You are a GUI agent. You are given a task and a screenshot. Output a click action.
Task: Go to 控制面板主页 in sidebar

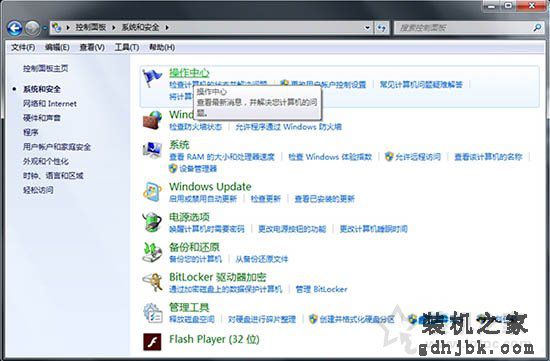pyautogui.click(x=45, y=68)
